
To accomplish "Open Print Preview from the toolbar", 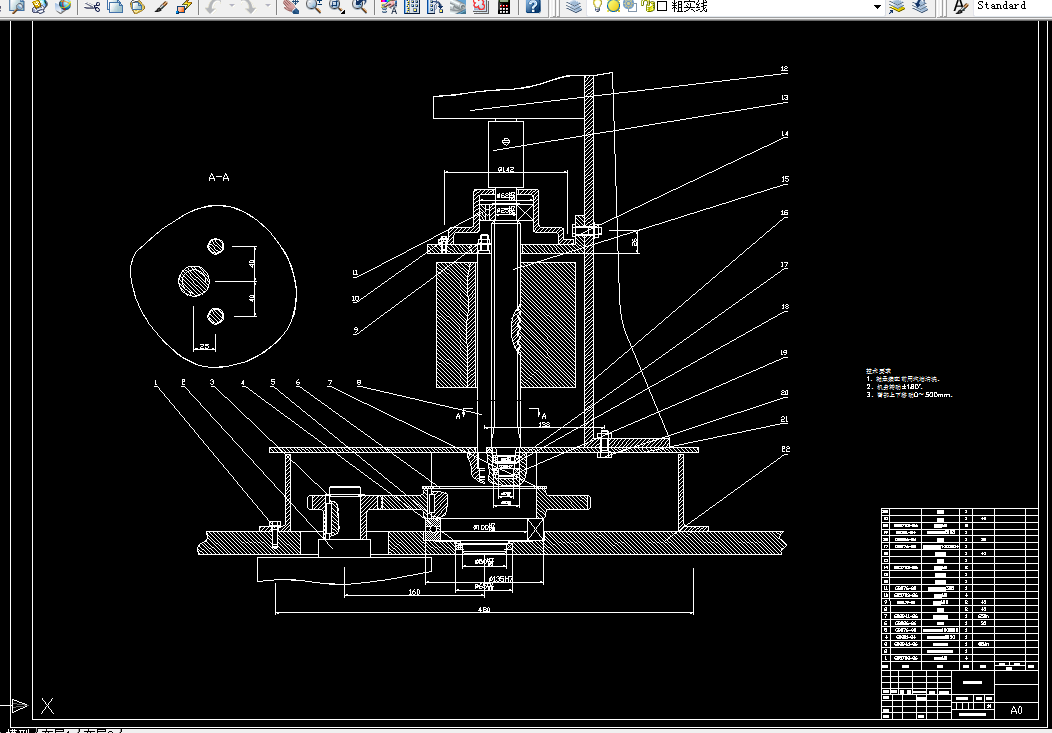I will (x=17, y=7).
